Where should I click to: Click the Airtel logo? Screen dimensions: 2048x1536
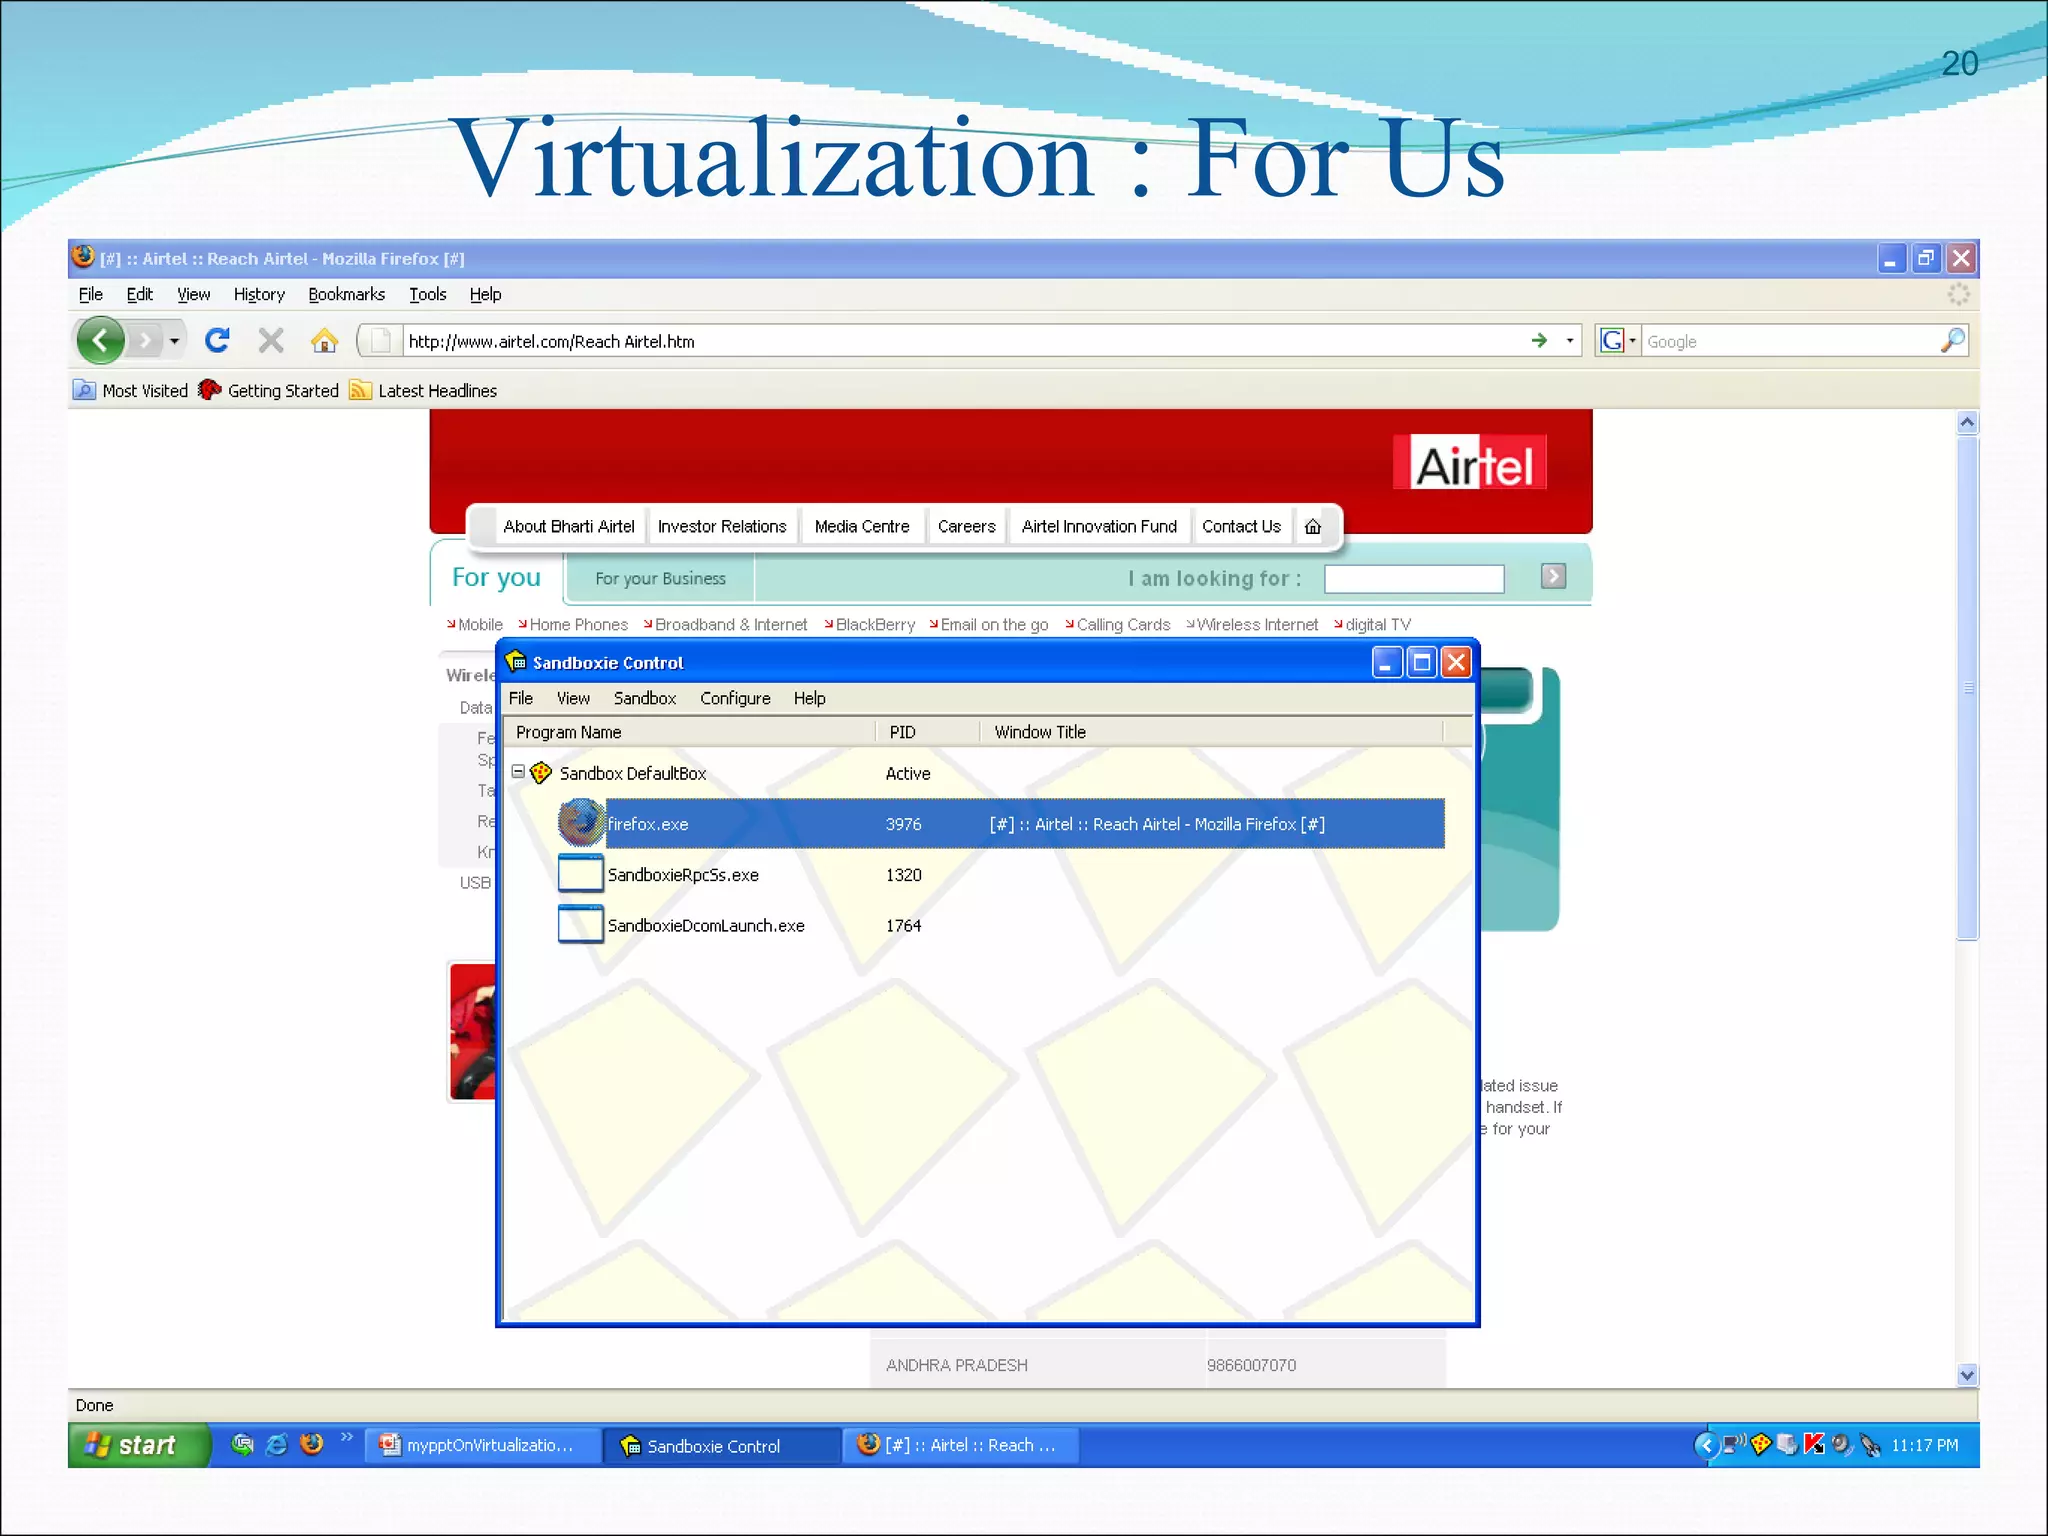(1470, 462)
